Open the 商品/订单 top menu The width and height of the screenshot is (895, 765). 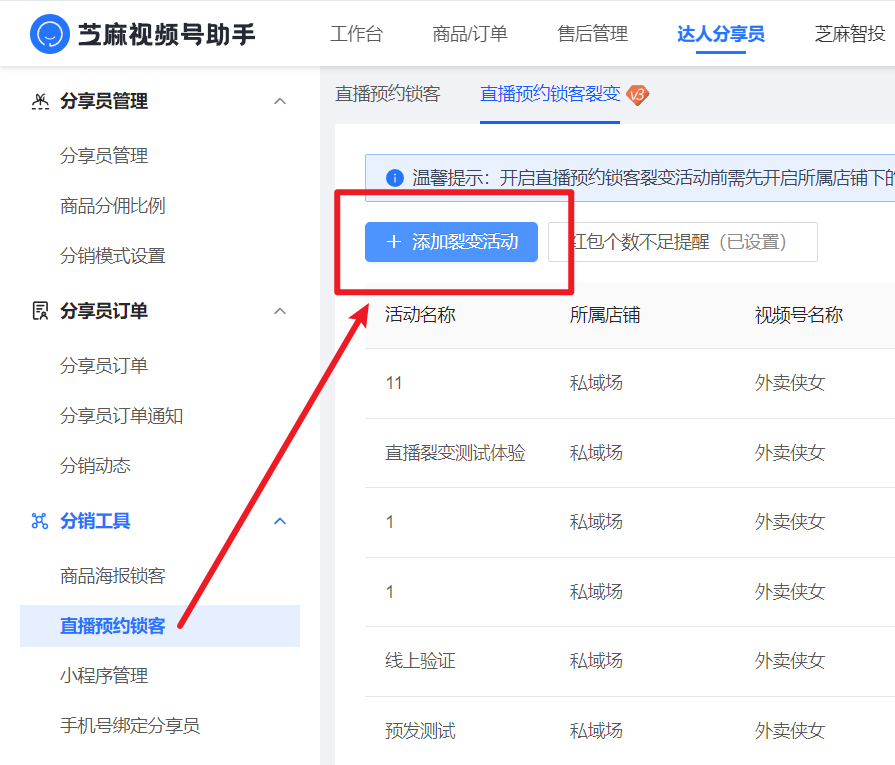[470, 34]
